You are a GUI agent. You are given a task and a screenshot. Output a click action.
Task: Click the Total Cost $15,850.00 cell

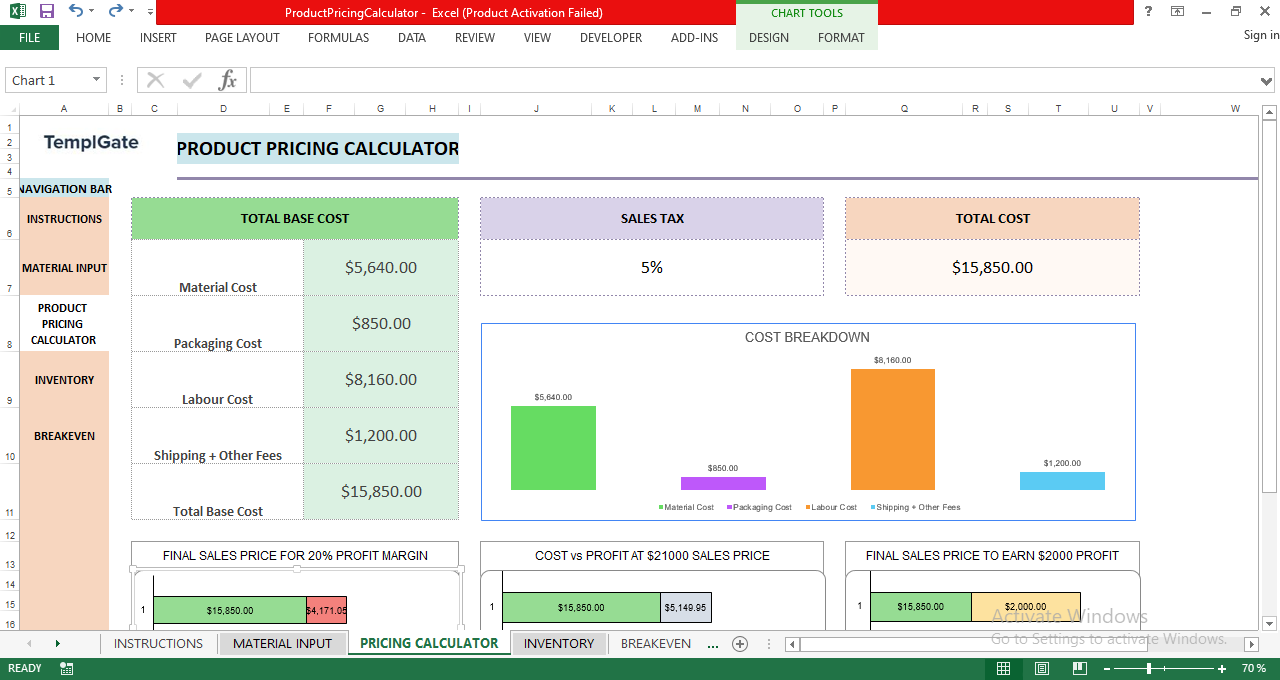pos(992,267)
